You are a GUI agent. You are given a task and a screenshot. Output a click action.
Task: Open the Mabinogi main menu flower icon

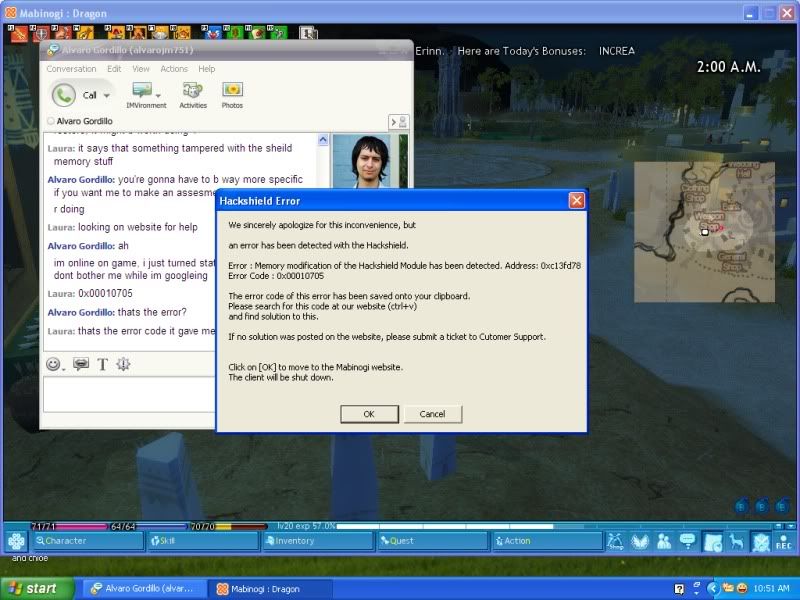[16, 541]
